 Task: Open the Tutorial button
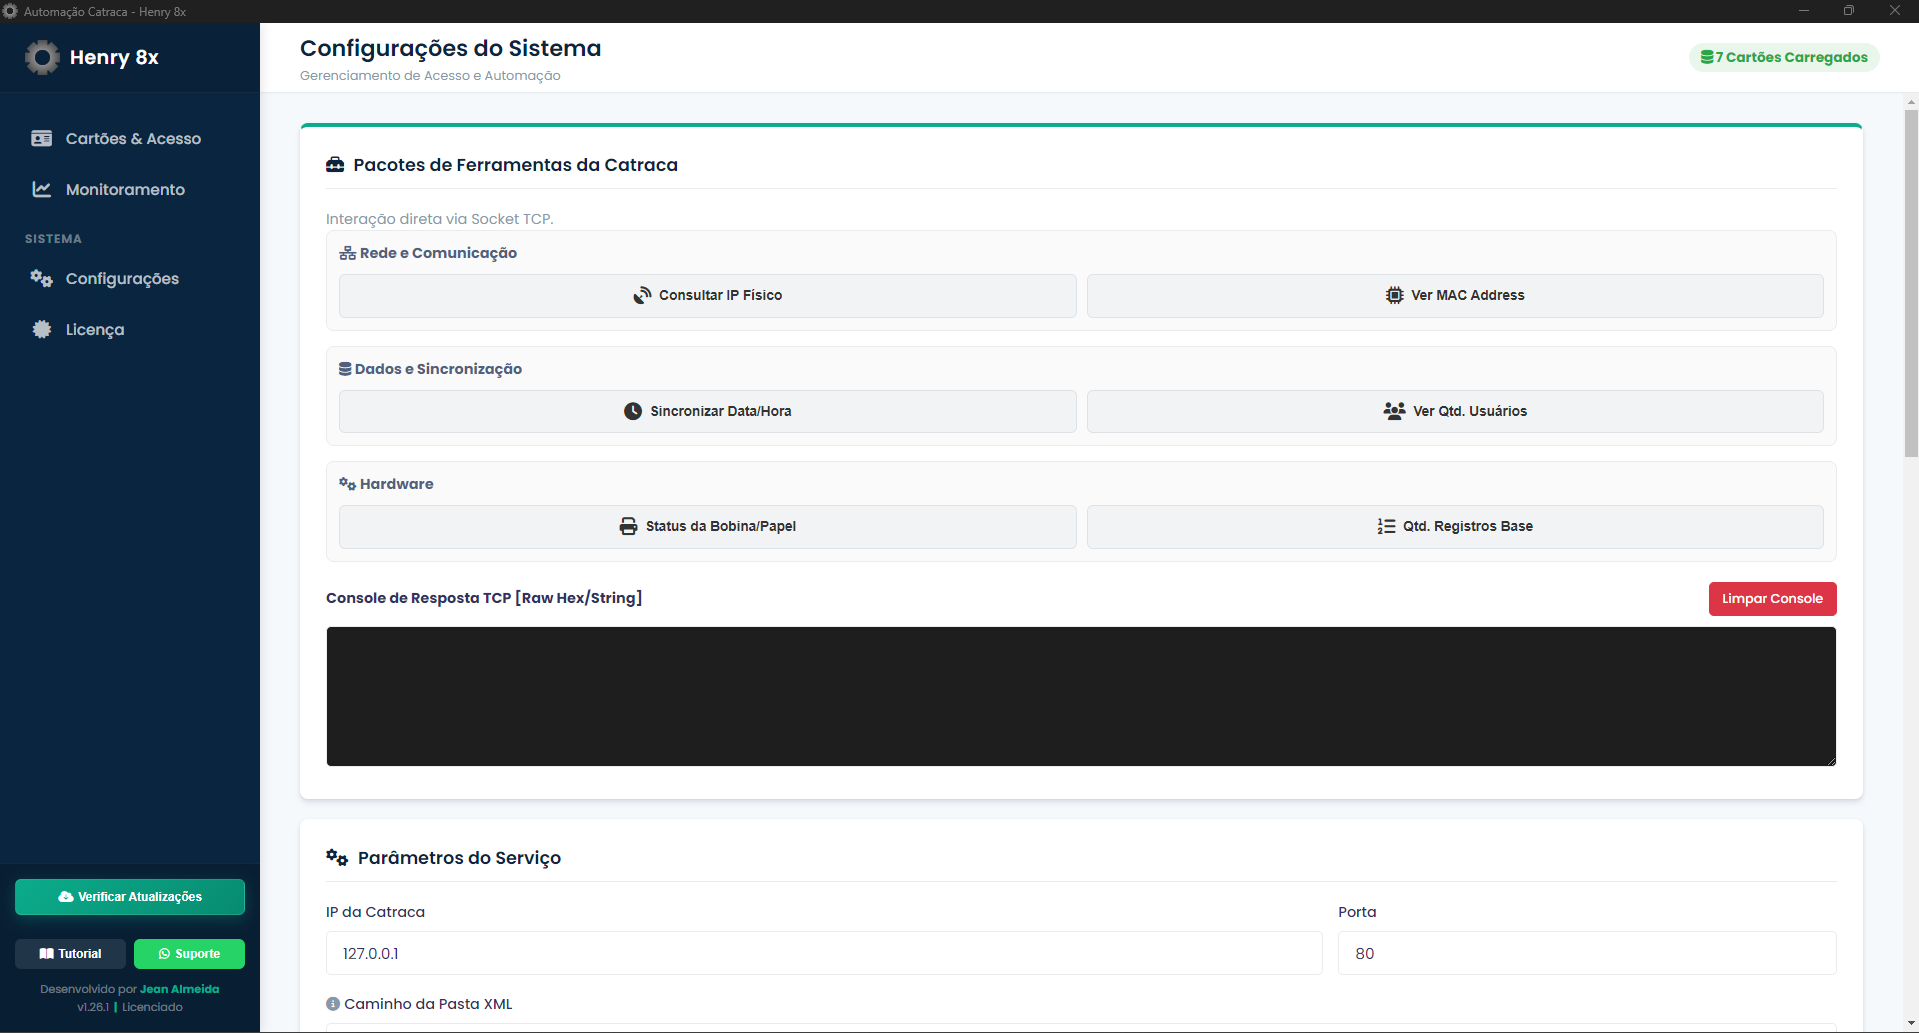pyautogui.click(x=70, y=954)
